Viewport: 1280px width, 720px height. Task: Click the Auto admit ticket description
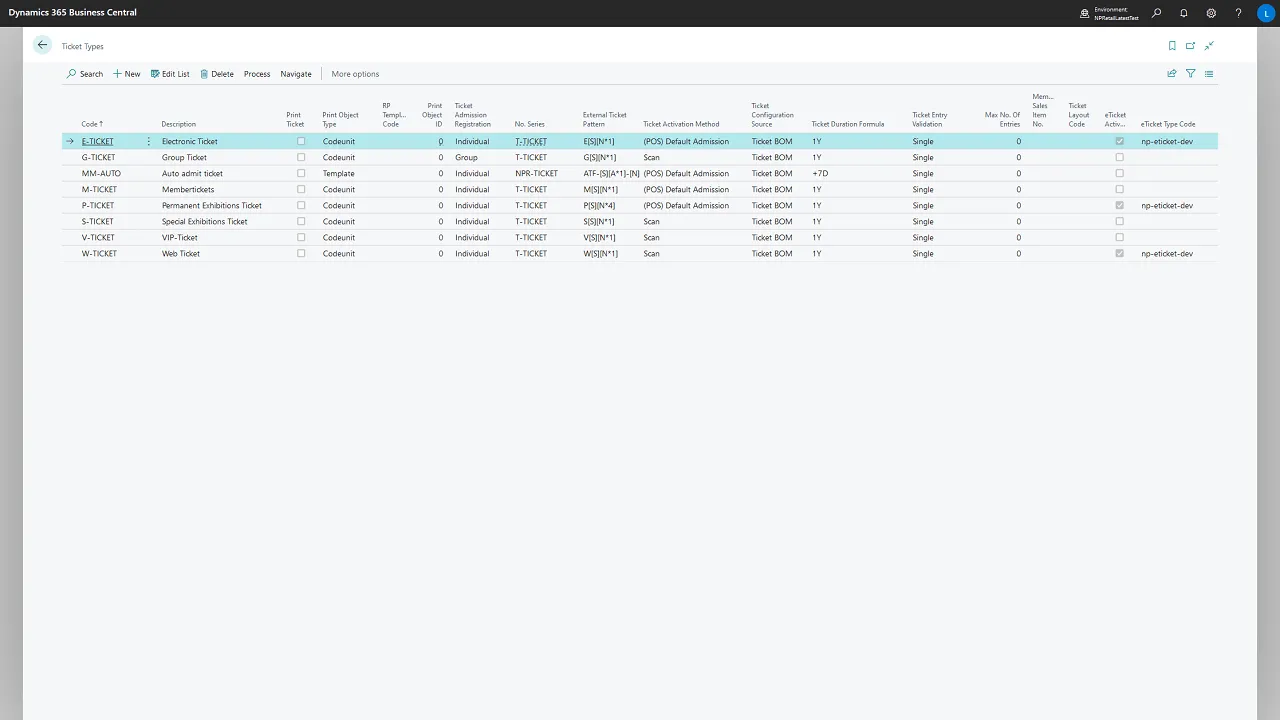(192, 174)
